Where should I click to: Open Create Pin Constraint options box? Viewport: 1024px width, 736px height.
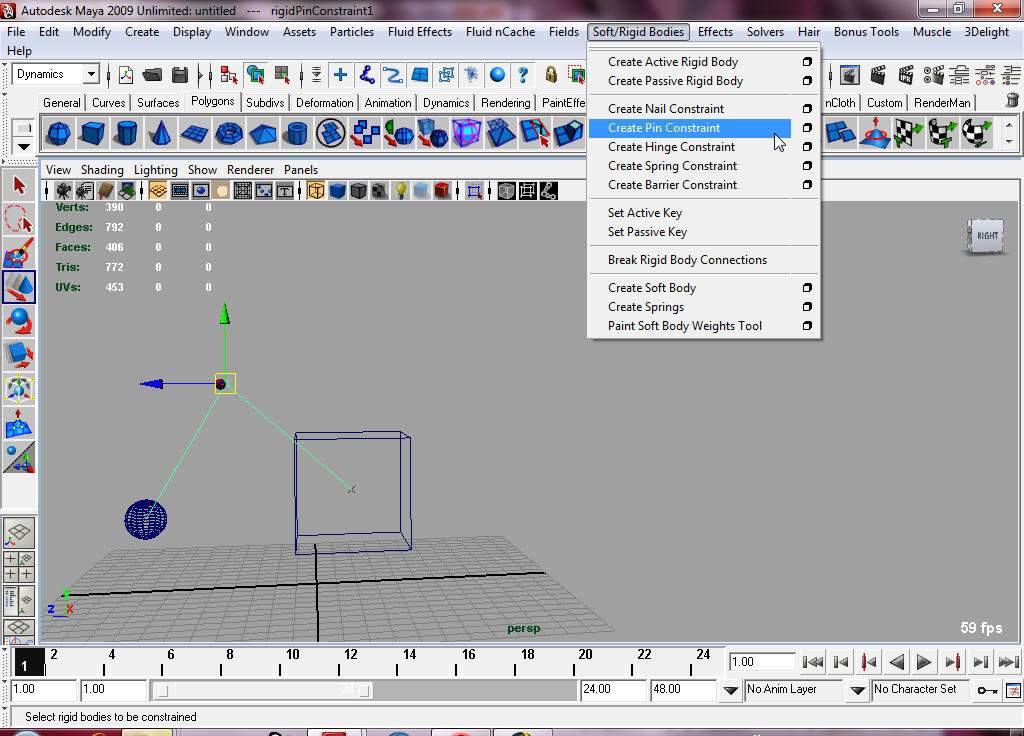coord(807,128)
